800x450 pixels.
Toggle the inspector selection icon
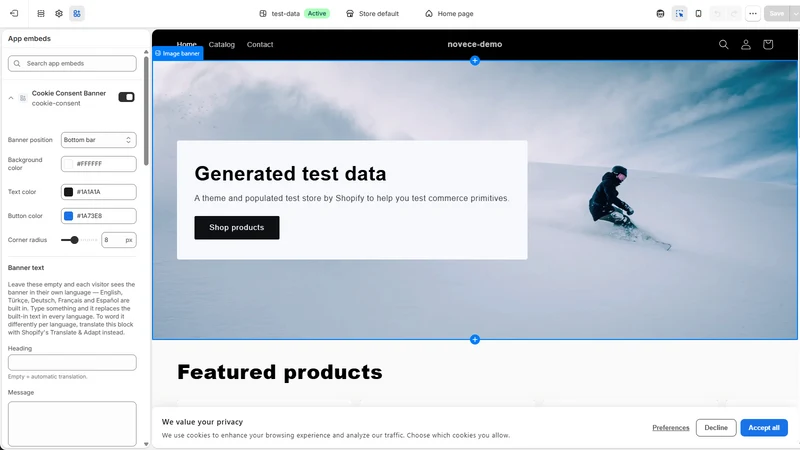coord(680,14)
